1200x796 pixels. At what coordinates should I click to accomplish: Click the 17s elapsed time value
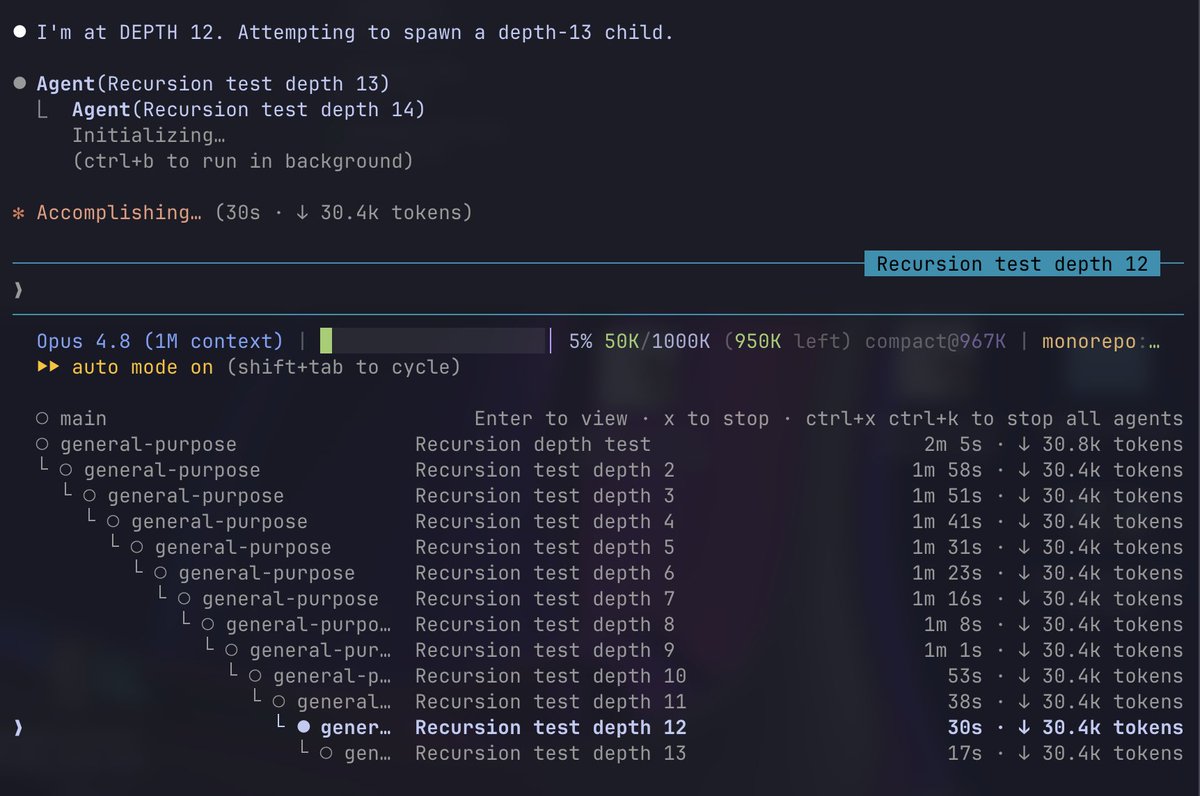(x=965, y=753)
